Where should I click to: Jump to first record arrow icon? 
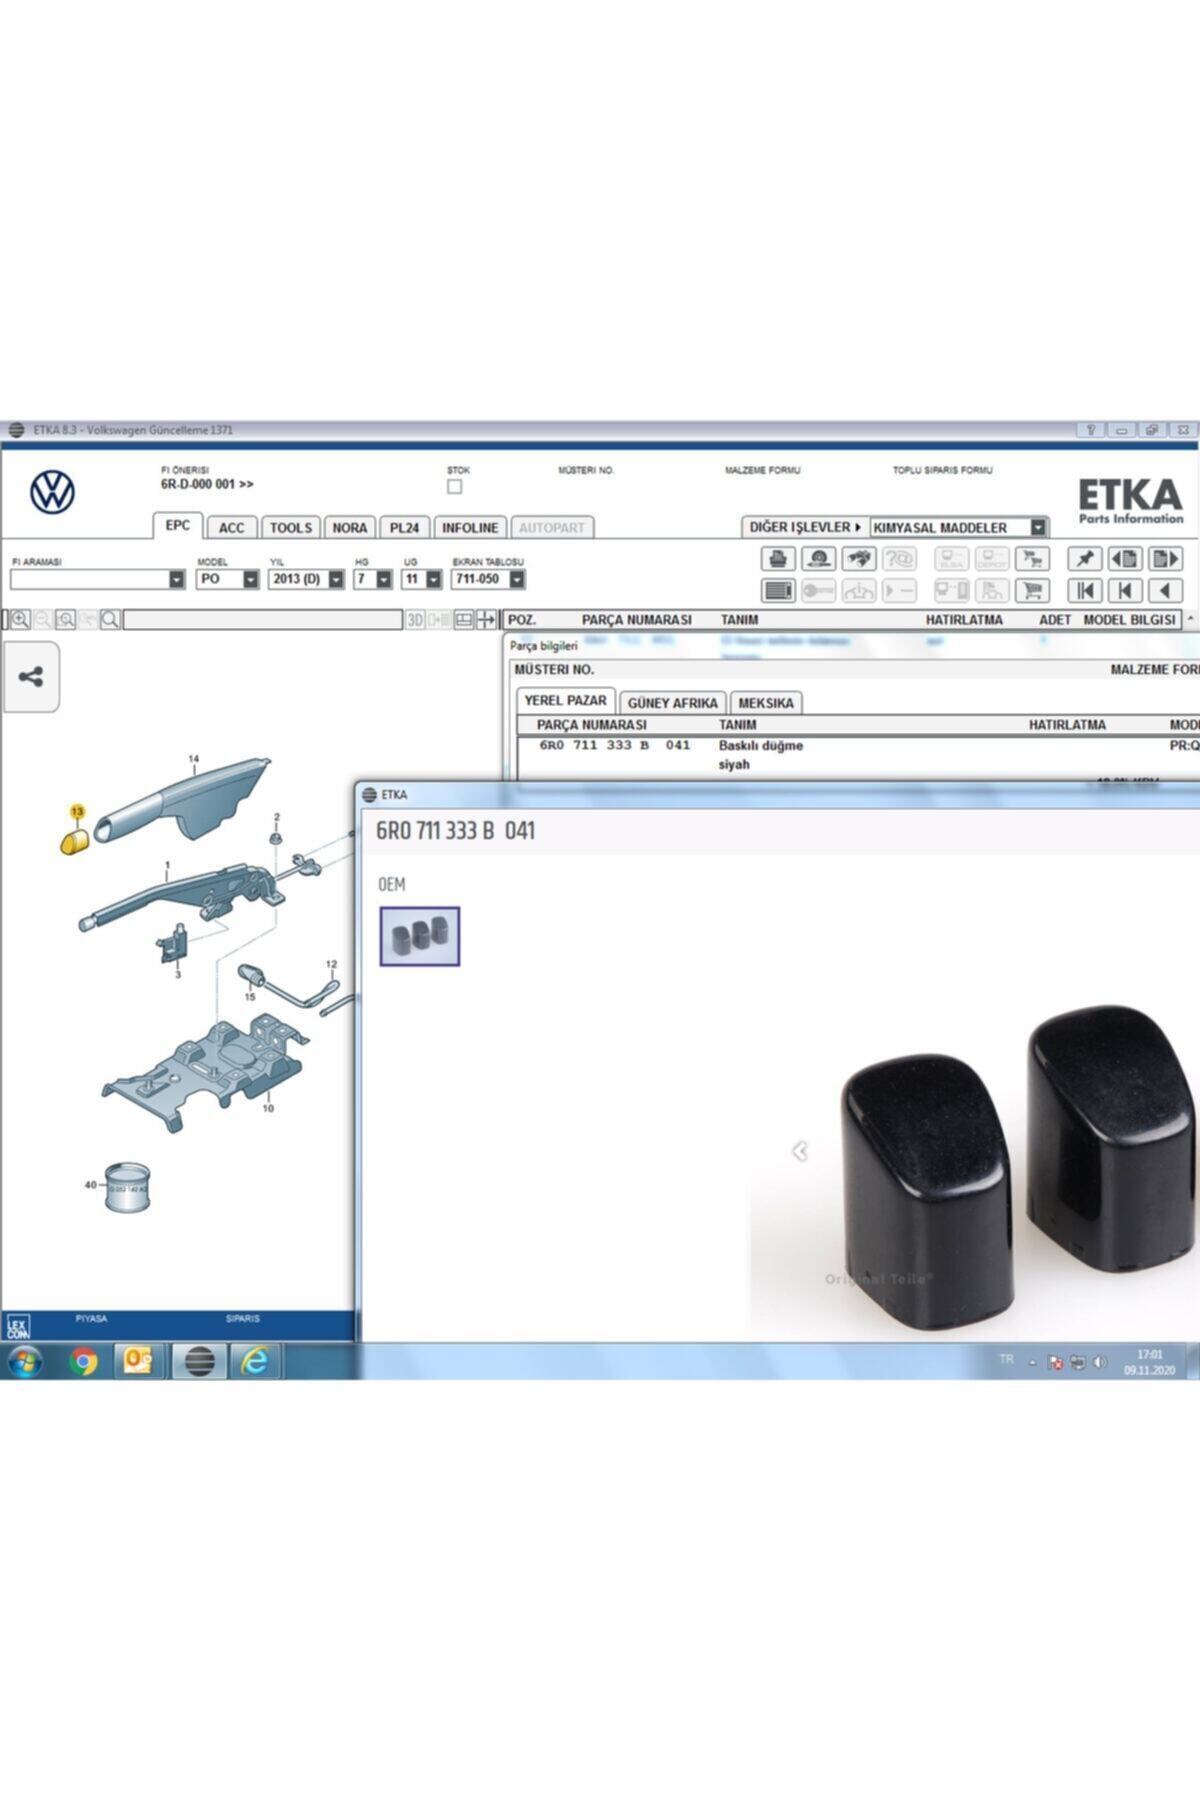point(1084,591)
